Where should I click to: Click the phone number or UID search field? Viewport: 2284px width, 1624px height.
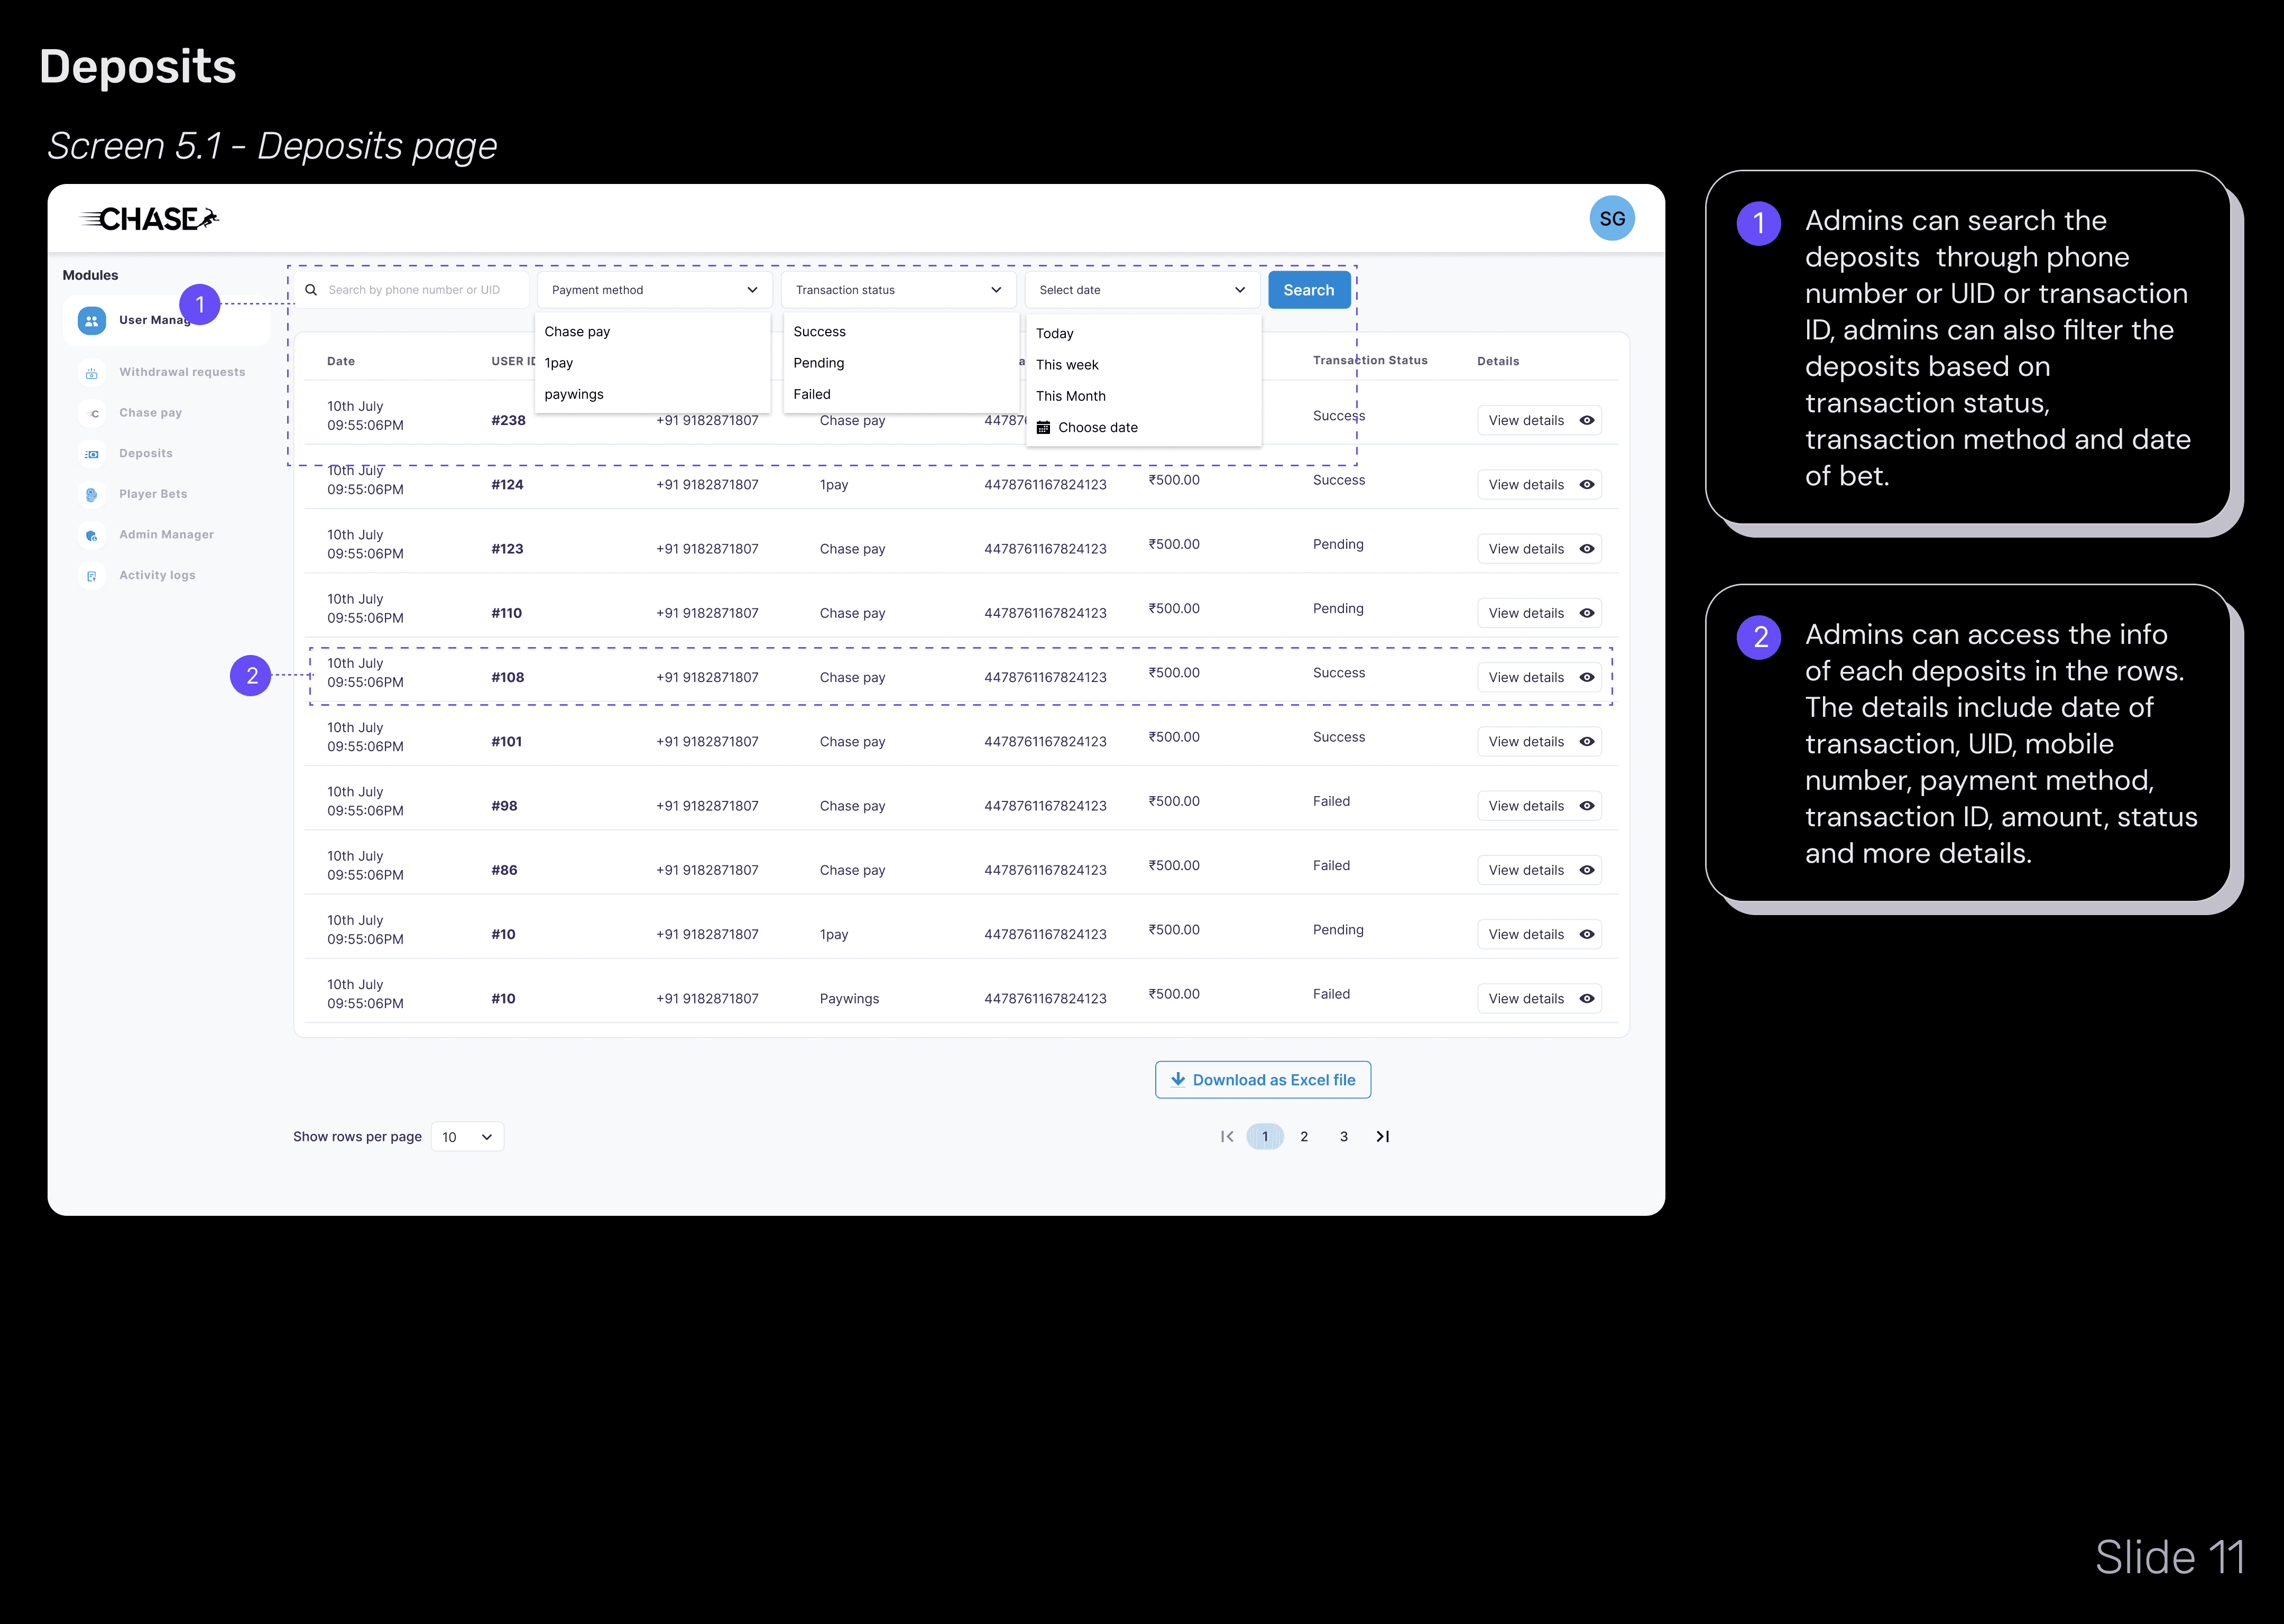click(x=414, y=290)
